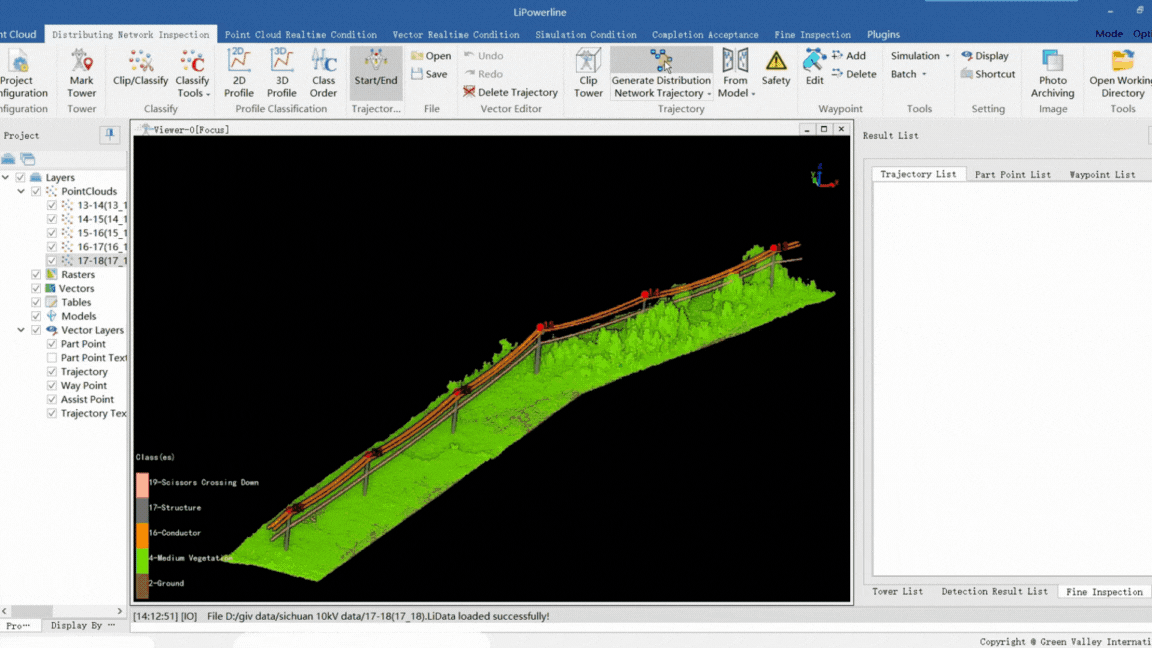This screenshot has height=648, width=1152.
Task: Click the waypoint Edit tool
Action: [814, 68]
